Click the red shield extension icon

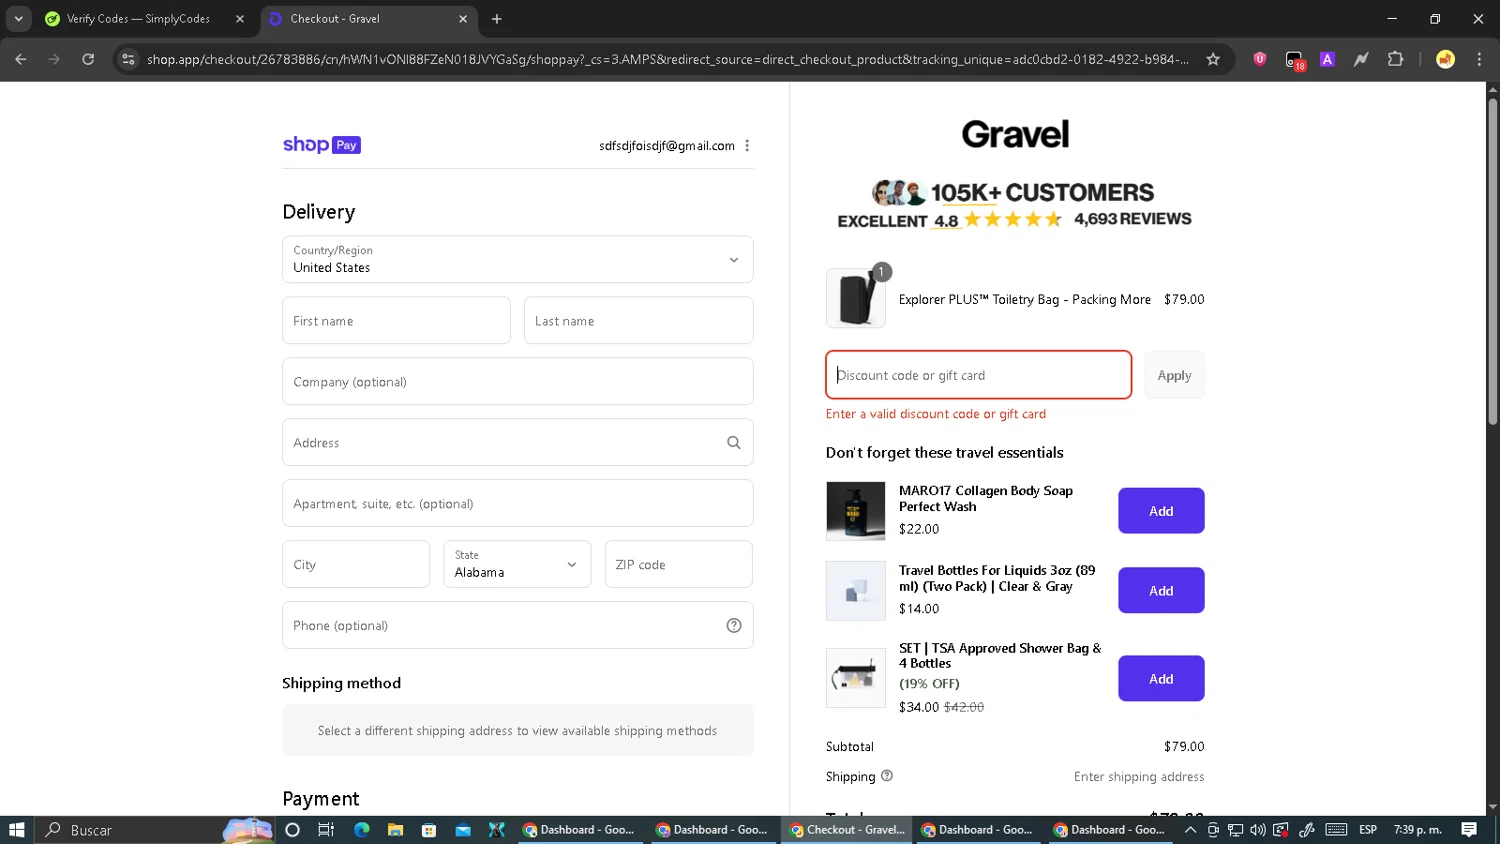[1260, 59]
